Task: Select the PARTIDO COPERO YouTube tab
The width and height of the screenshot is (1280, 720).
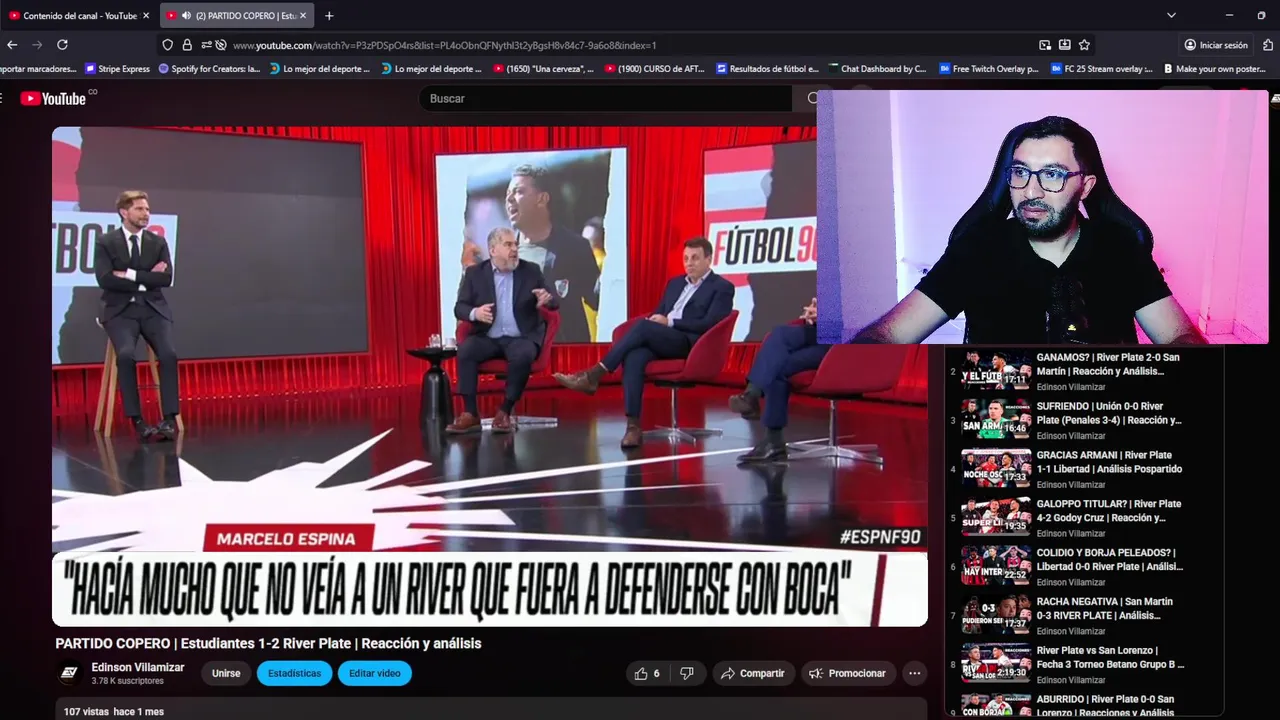Action: [x=236, y=16]
